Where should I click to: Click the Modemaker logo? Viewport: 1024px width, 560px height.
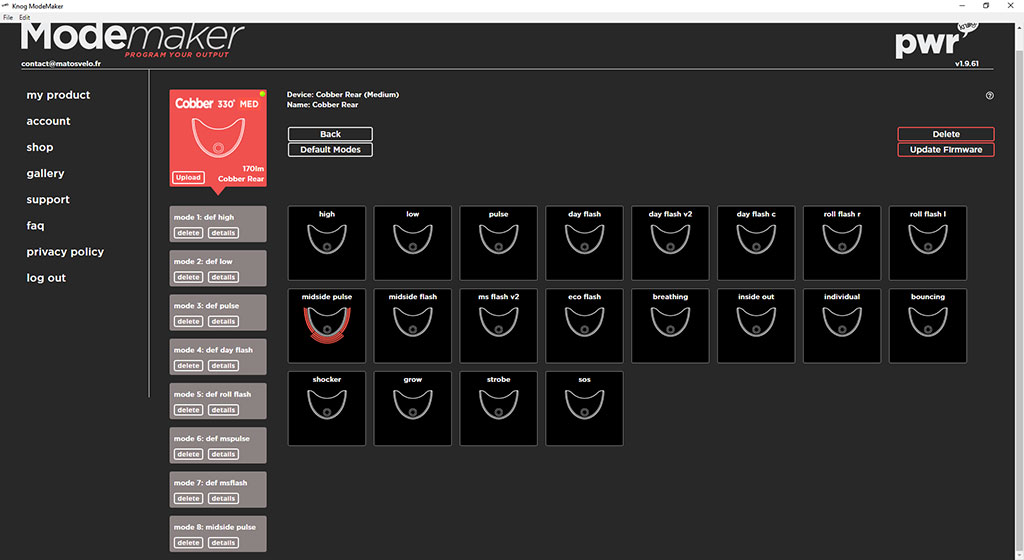(132, 39)
